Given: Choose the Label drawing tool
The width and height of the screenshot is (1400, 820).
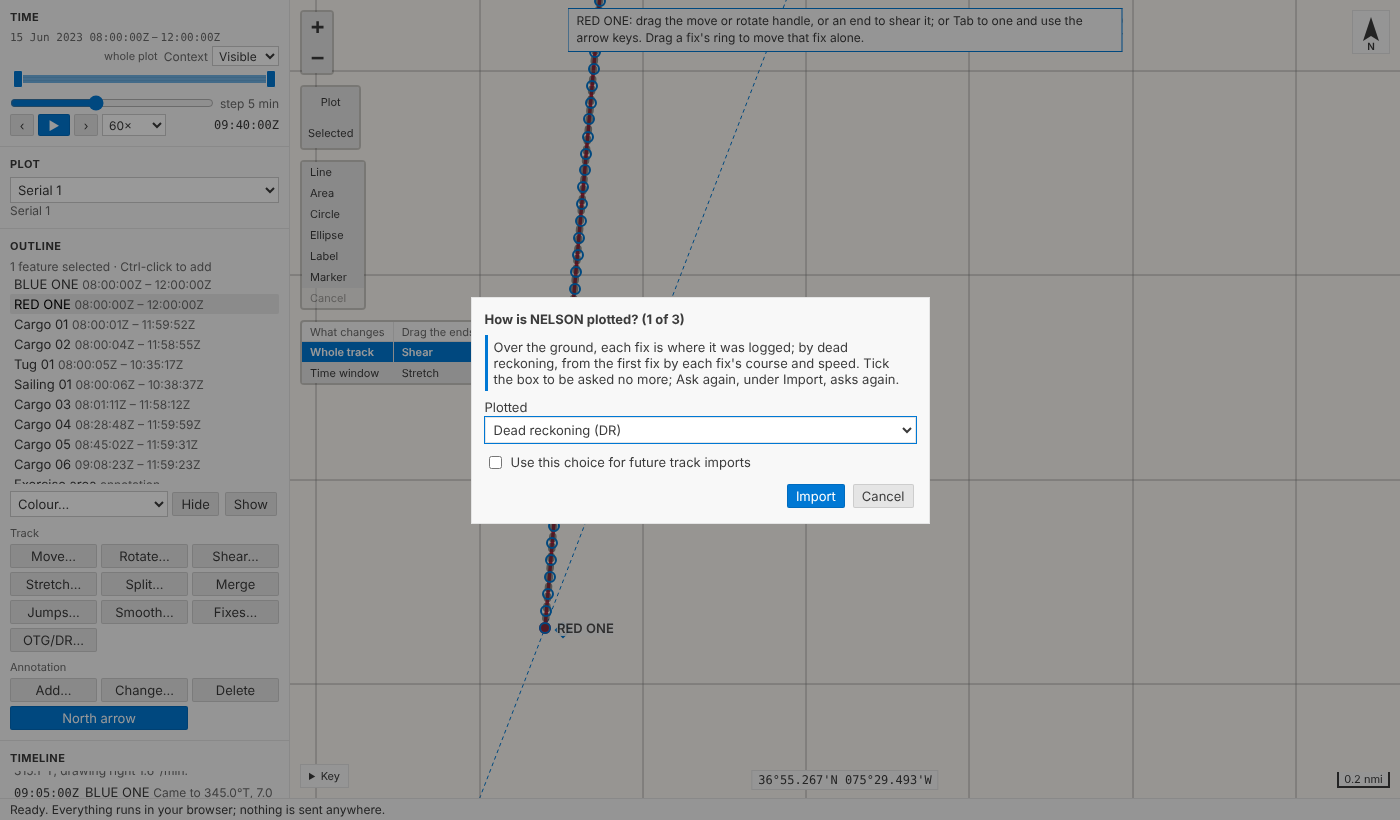Looking at the screenshot, I should pos(333,256).
